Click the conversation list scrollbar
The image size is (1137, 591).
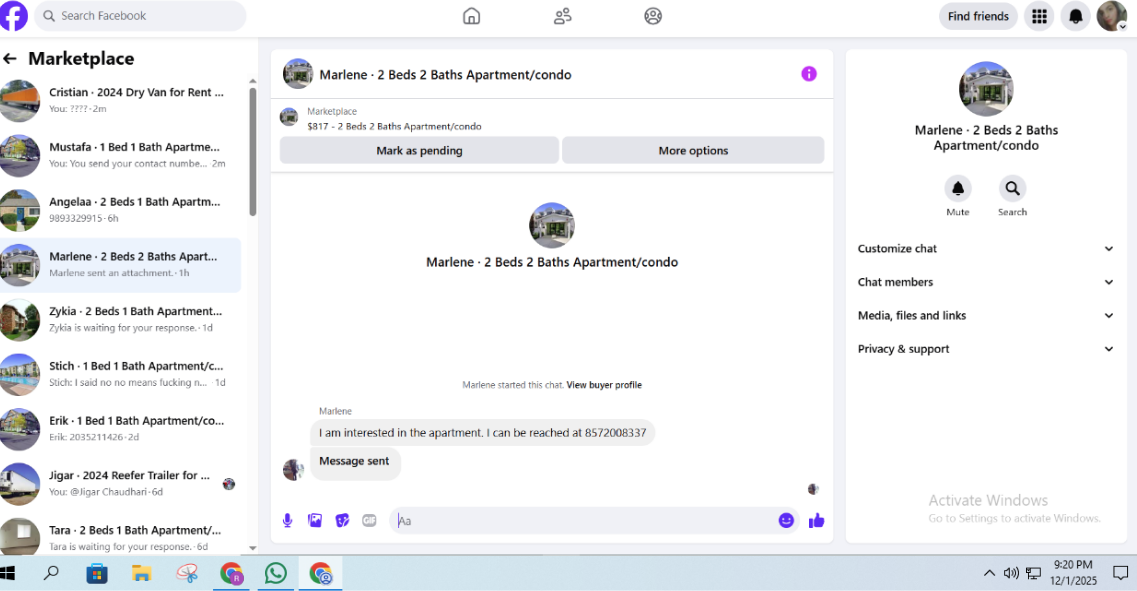click(x=252, y=152)
